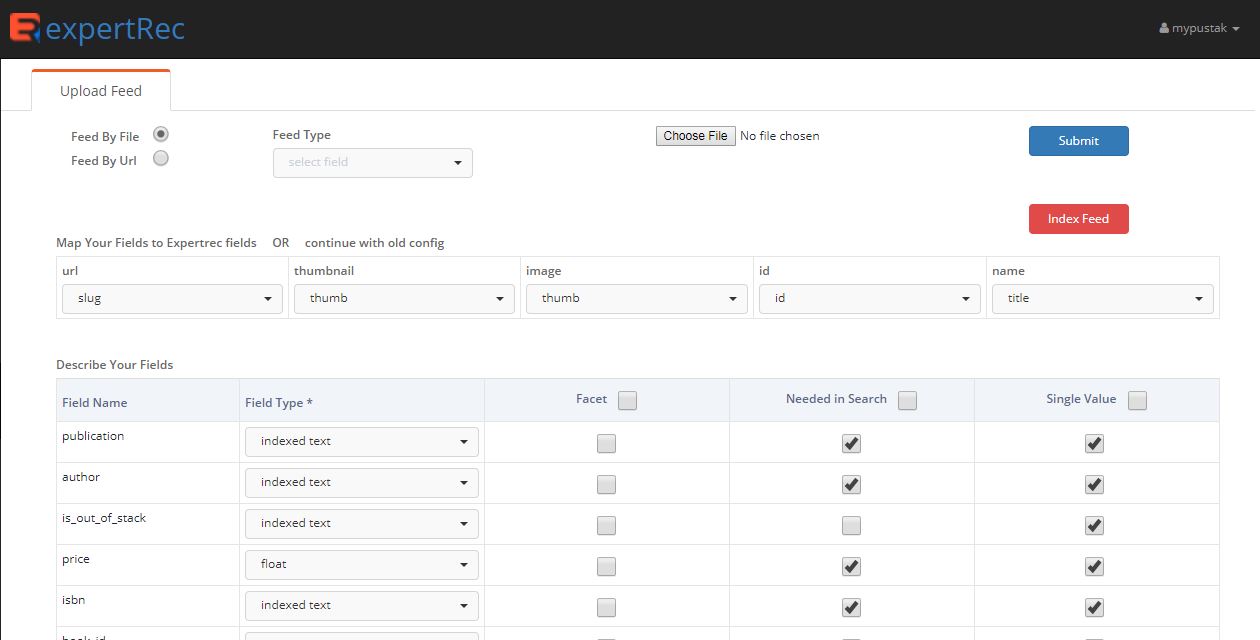The width and height of the screenshot is (1260, 640).
Task: Open the mypustak account dropdown
Action: (1200, 28)
